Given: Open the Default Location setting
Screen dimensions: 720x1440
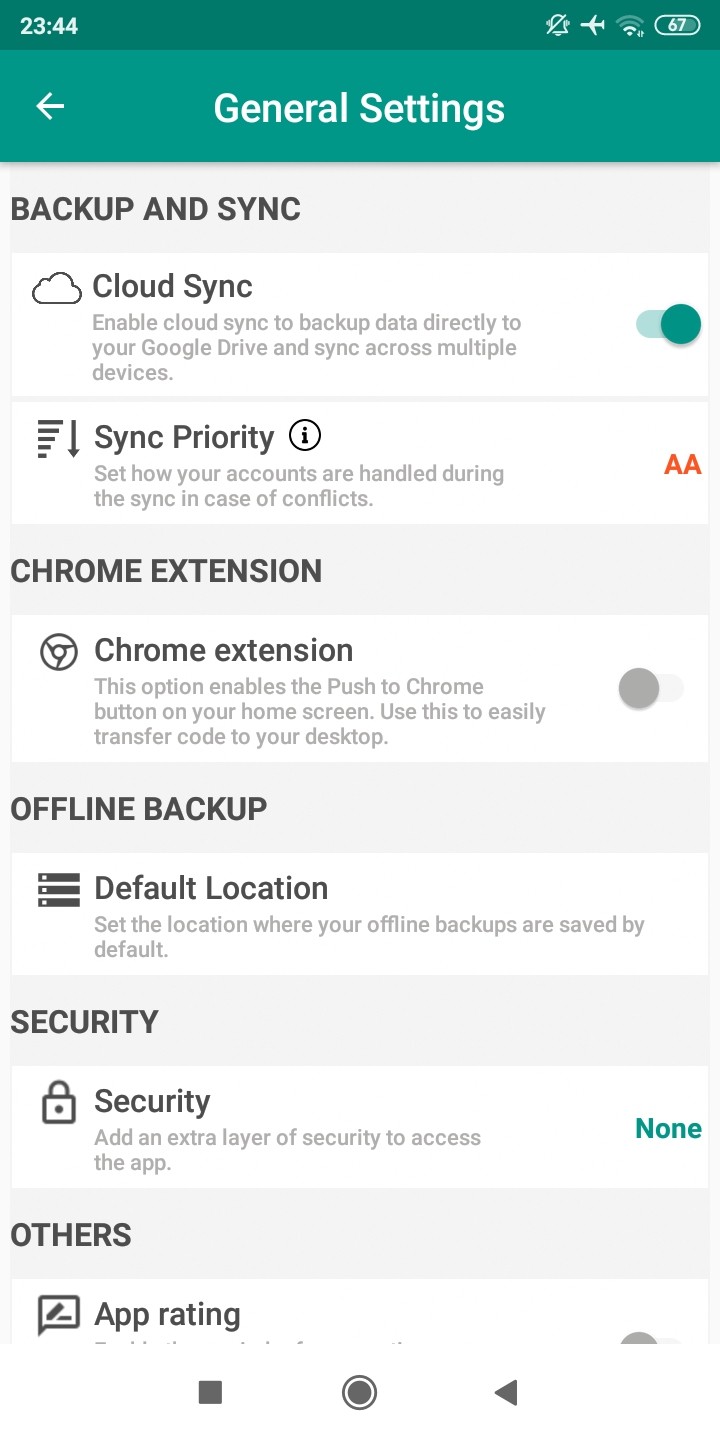Looking at the screenshot, I should coord(211,888).
